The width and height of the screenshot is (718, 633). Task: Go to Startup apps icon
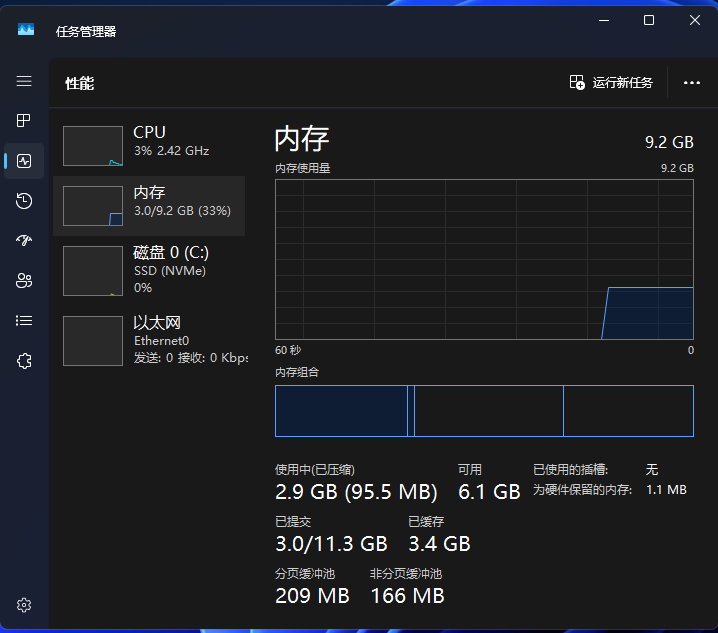24,241
